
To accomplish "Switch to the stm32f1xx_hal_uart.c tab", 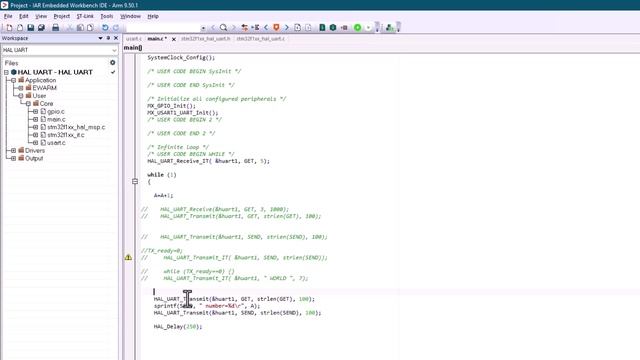I will coord(260,39).
